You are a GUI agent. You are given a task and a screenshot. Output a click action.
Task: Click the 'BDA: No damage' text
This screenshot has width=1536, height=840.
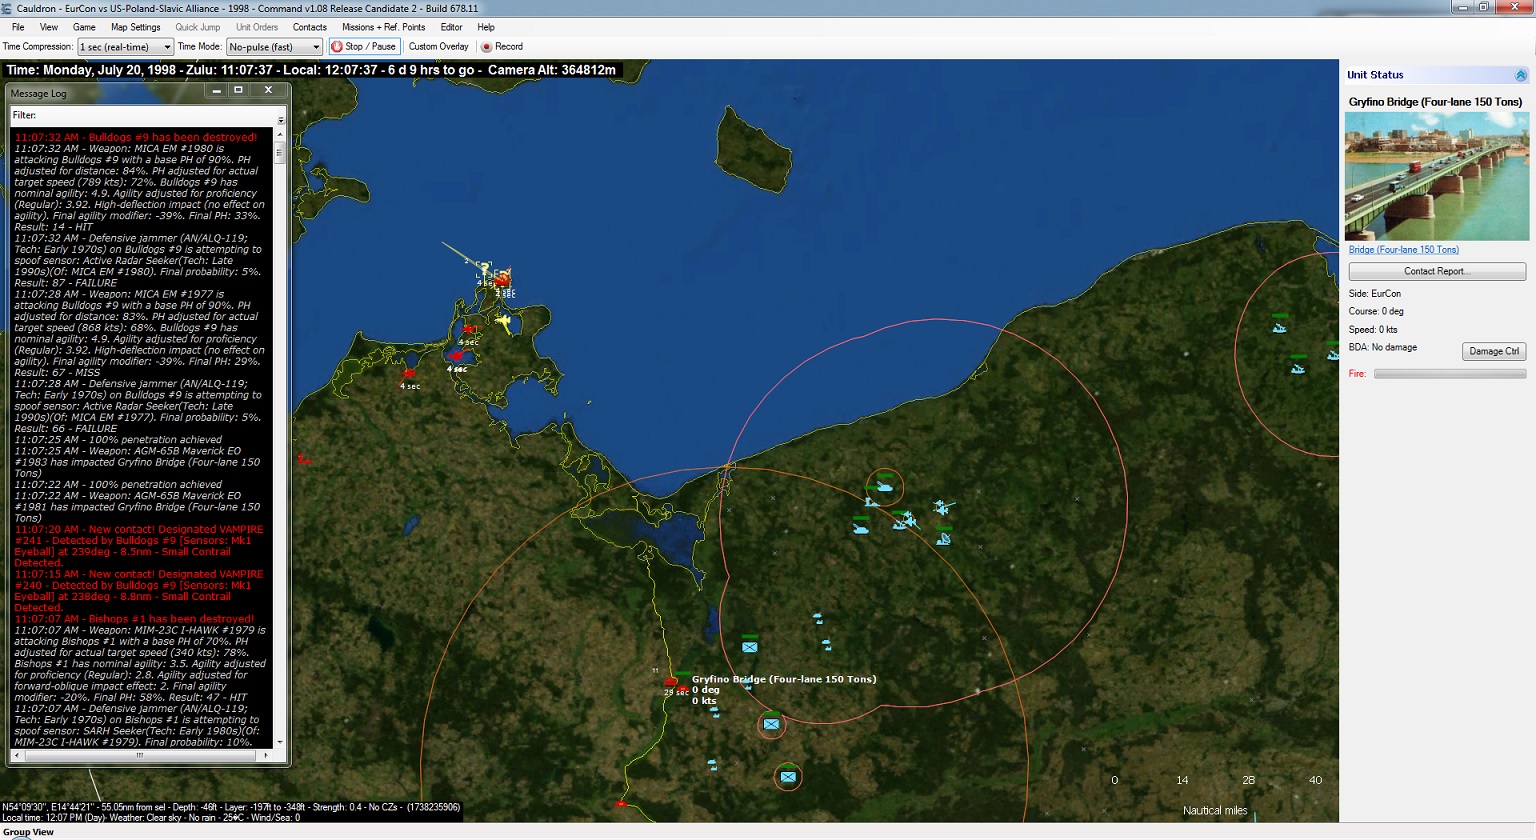pyautogui.click(x=1382, y=347)
